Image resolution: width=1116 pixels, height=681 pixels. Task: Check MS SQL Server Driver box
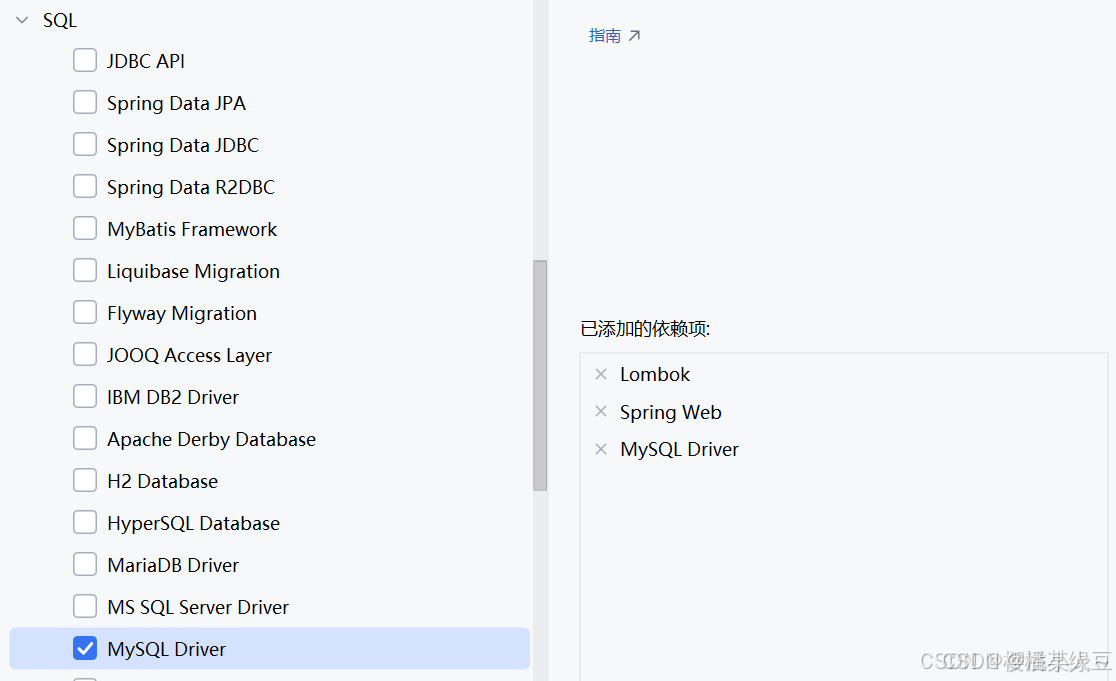(x=85, y=606)
